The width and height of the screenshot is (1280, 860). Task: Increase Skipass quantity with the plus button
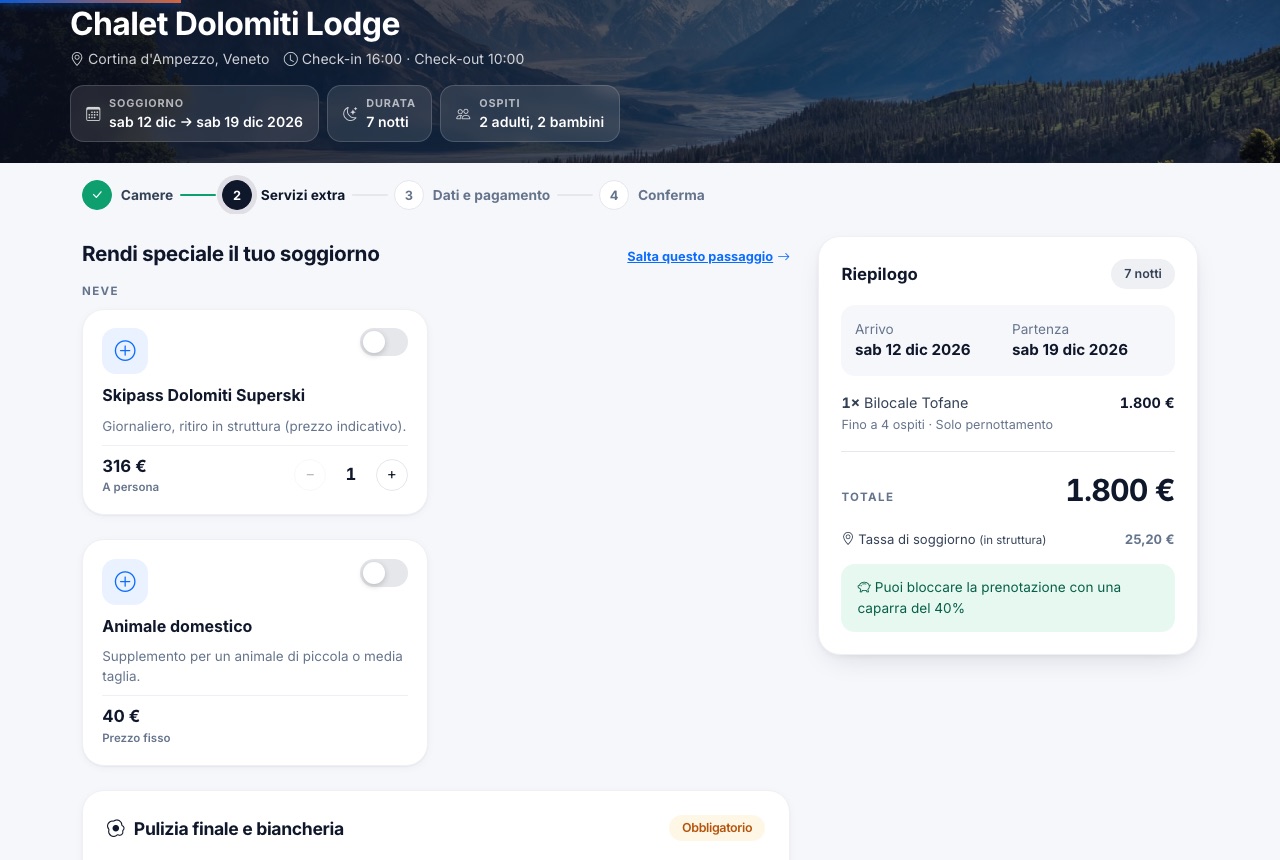(x=392, y=475)
